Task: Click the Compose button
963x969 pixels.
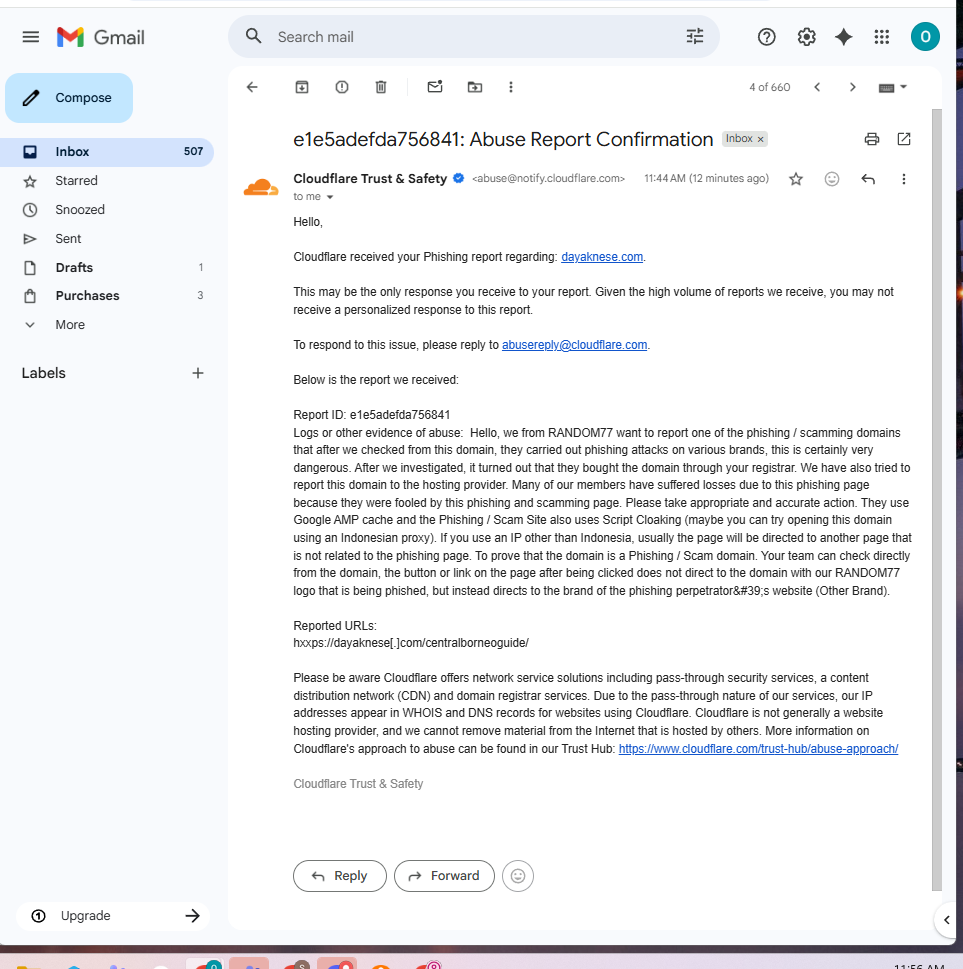Action: [x=69, y=98]
